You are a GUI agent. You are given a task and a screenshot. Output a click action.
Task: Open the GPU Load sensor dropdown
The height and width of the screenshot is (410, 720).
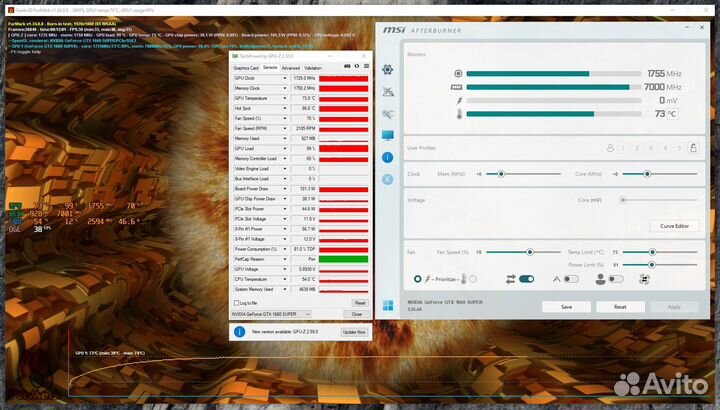[285, 149]
